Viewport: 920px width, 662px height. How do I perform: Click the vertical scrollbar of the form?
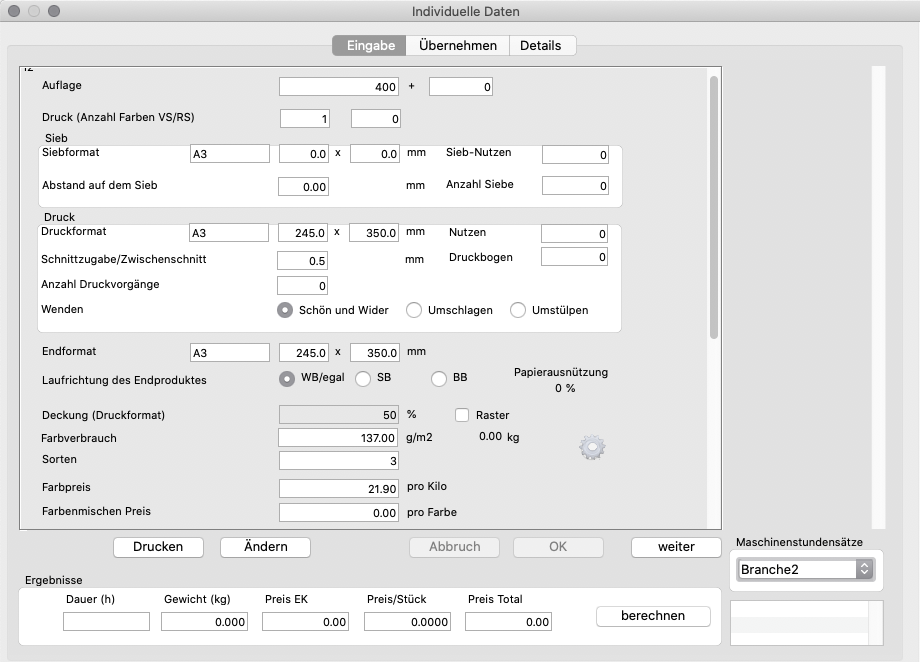[x=713, y=210]
